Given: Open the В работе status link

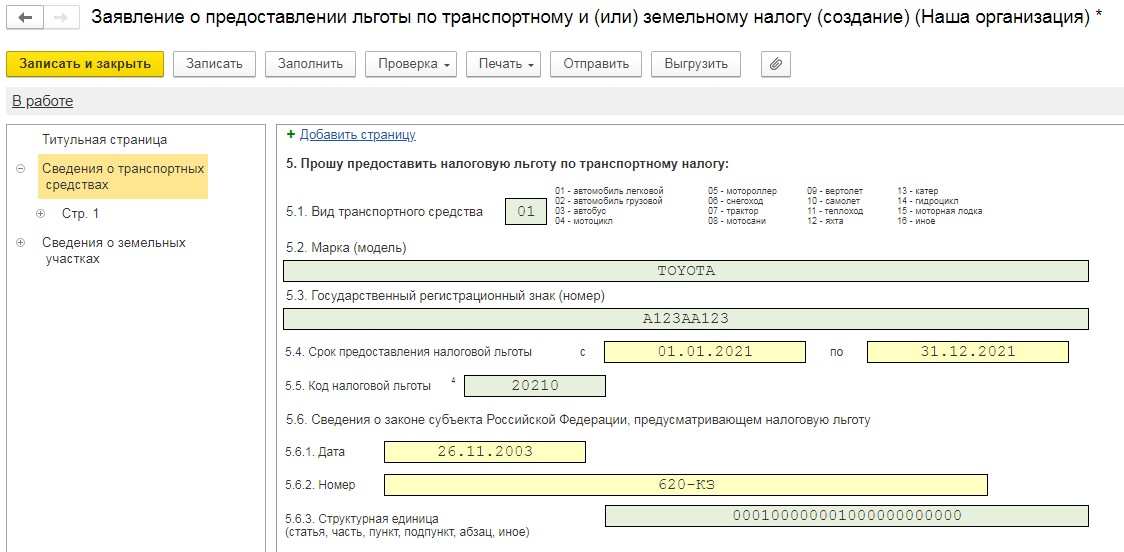Looking at the screenshot, I should tap(42, 101).
